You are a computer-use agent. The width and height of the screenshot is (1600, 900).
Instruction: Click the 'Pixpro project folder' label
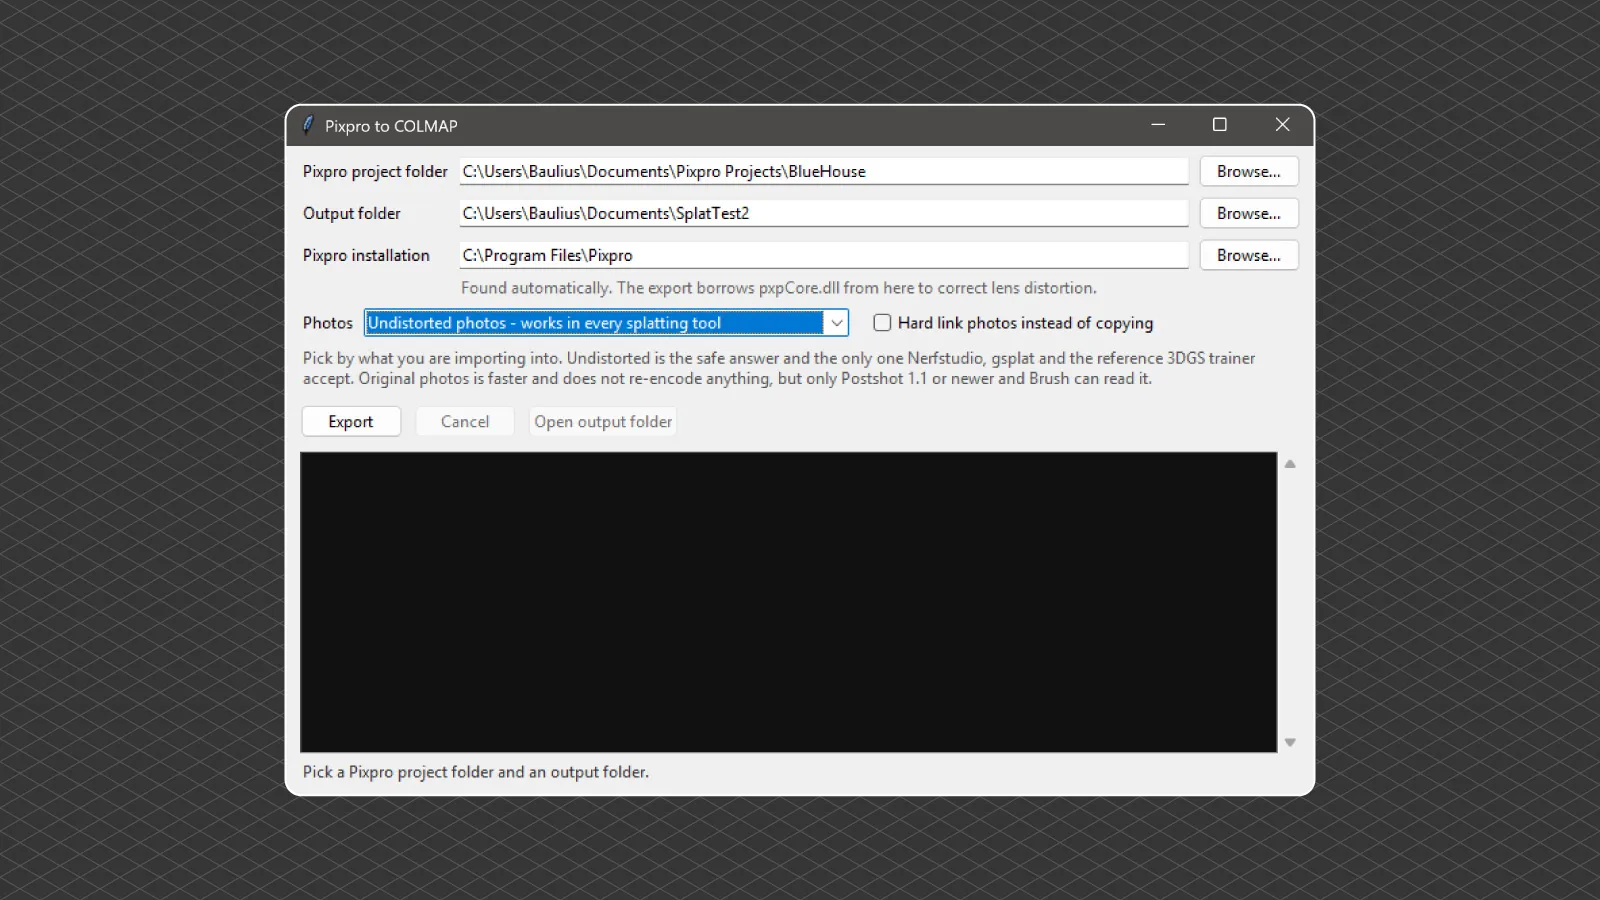375,171
